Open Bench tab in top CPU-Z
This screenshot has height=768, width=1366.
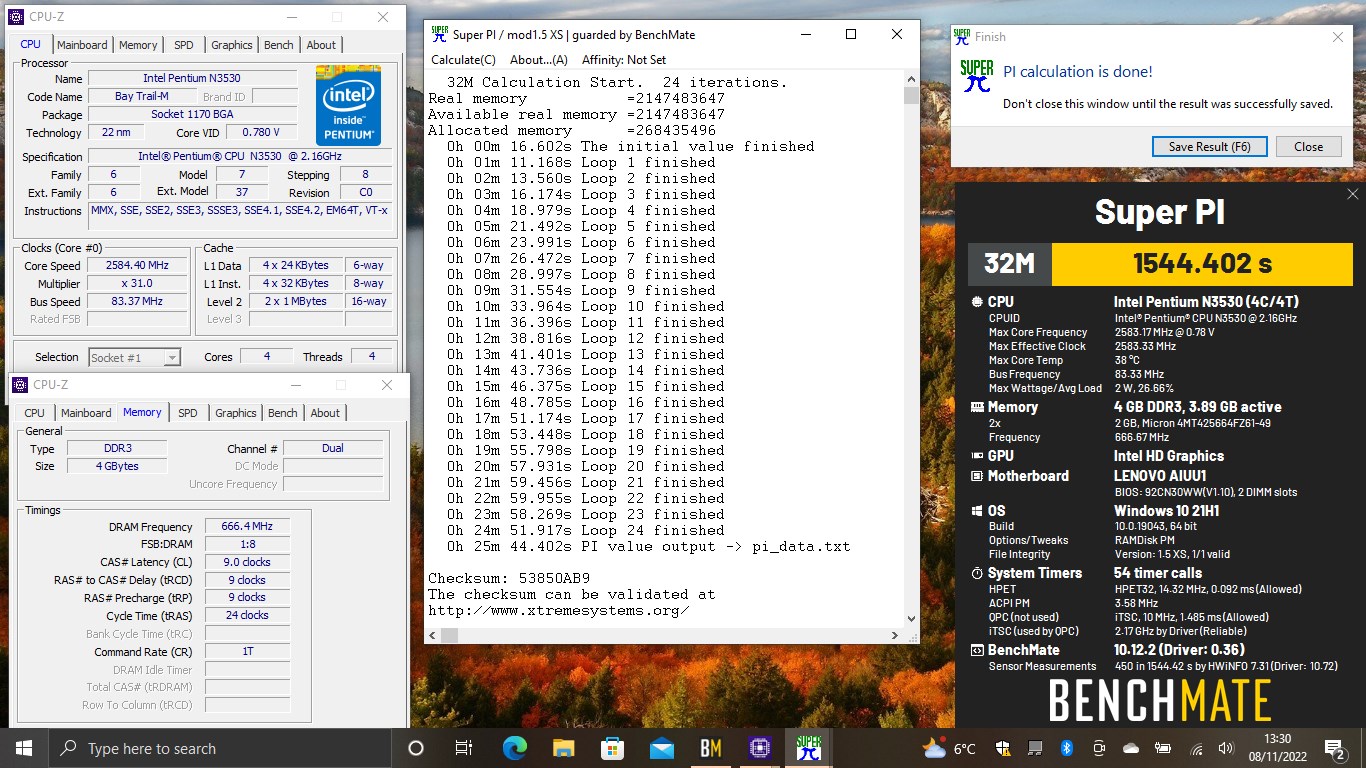[279, 45]
